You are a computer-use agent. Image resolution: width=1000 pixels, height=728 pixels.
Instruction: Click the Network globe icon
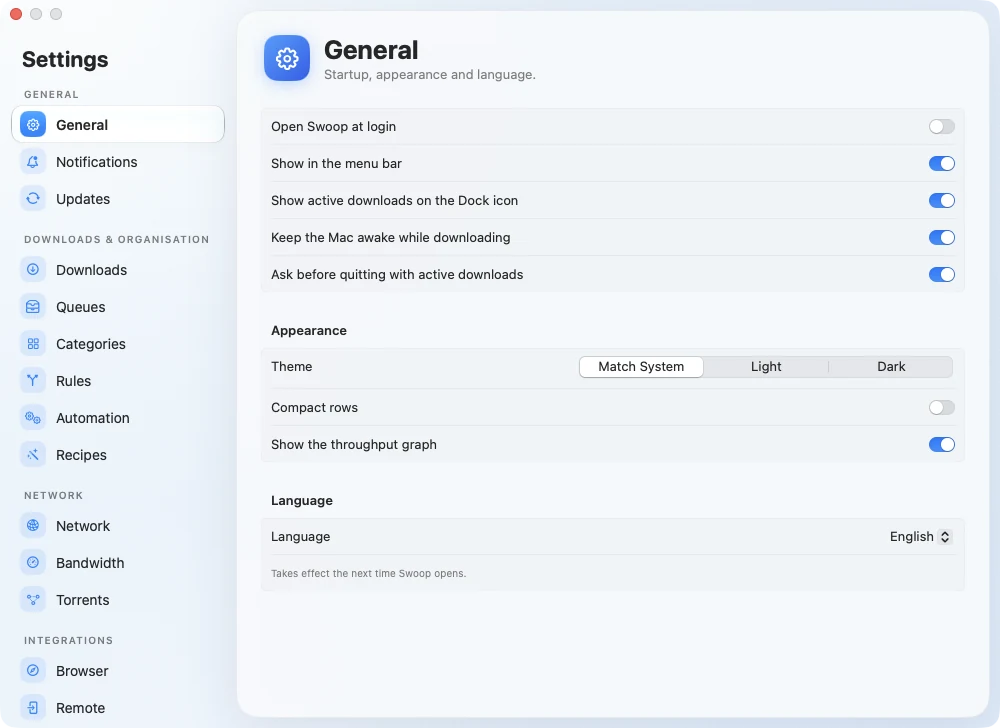click(x=33, y=526)
